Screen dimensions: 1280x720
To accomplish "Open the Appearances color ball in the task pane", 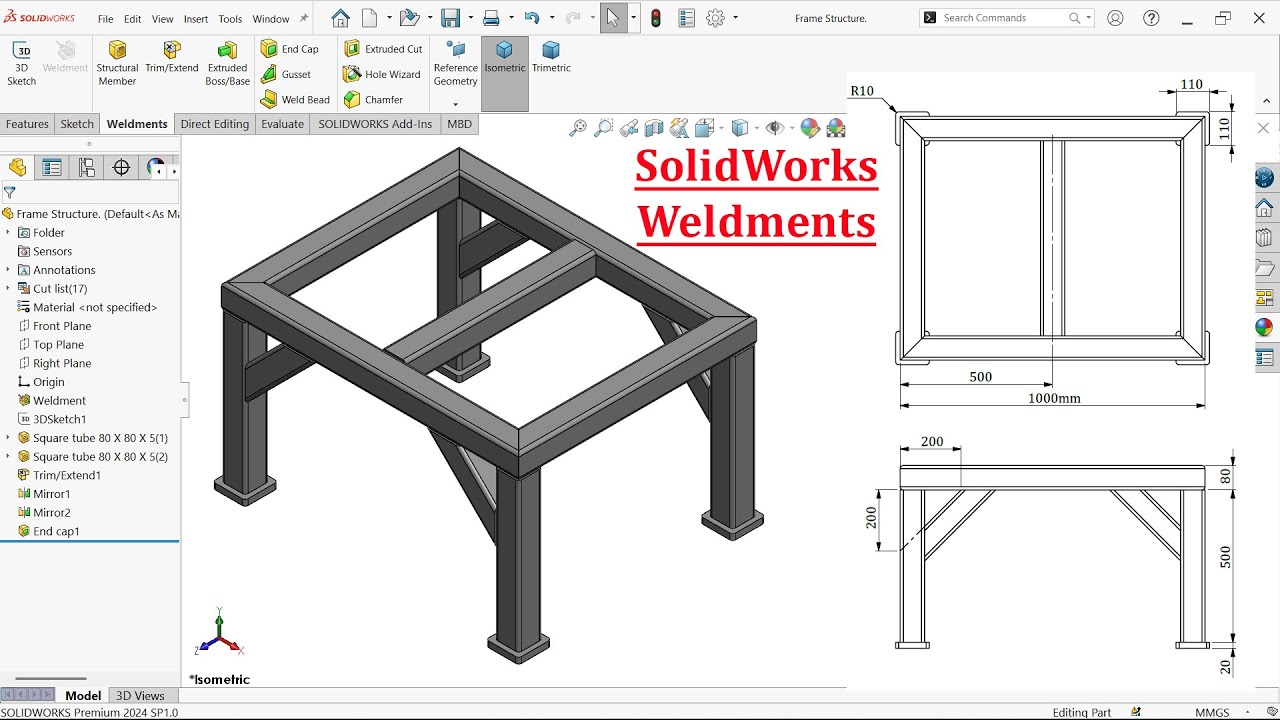I will (1265, 327).
